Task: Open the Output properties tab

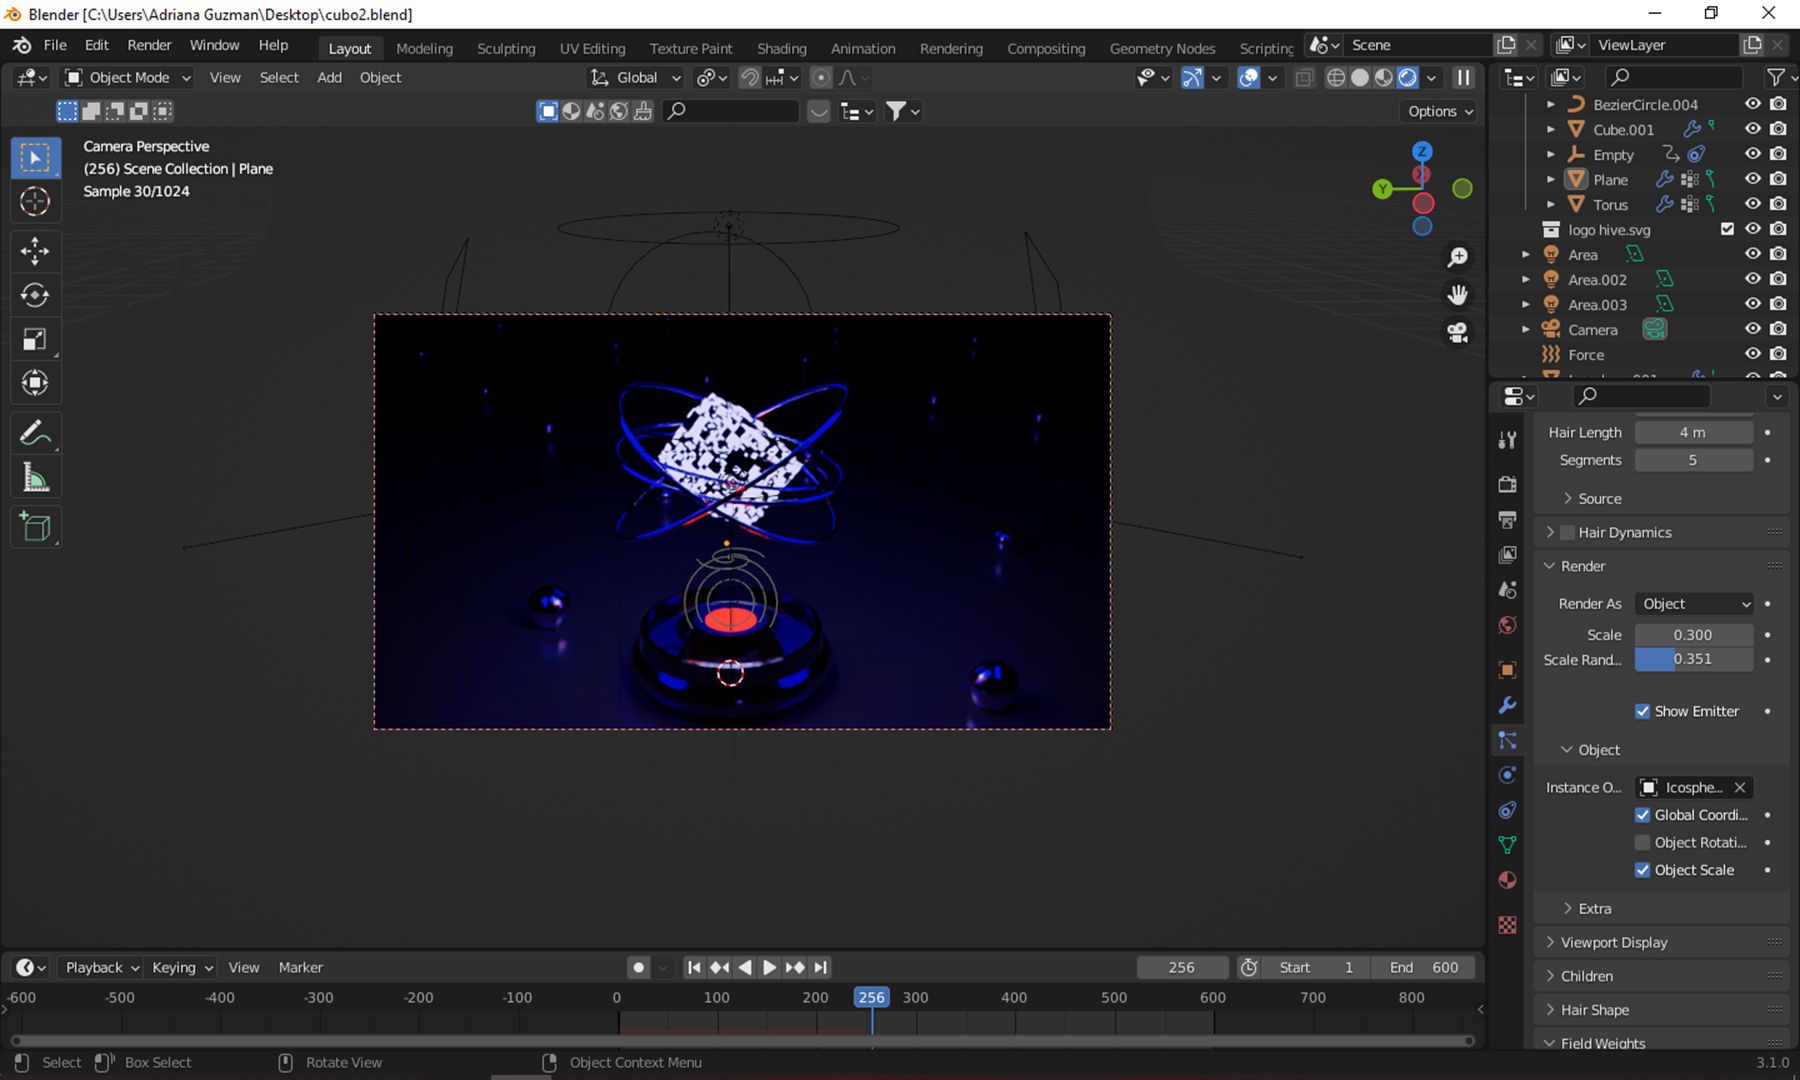Action: click(x=1507, y=519)
